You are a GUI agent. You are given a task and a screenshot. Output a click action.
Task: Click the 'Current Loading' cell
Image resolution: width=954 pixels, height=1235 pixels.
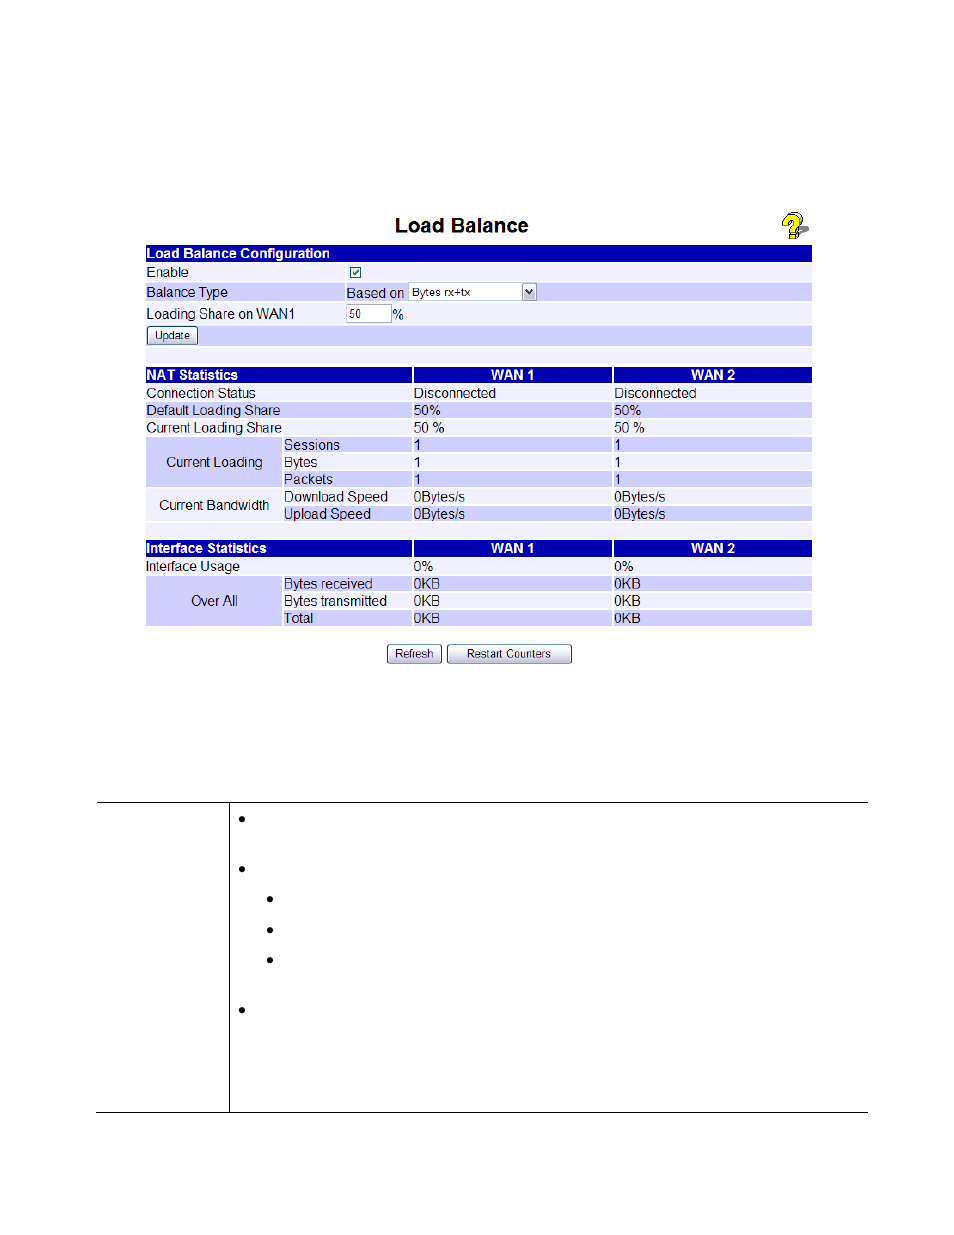[214, 462]
